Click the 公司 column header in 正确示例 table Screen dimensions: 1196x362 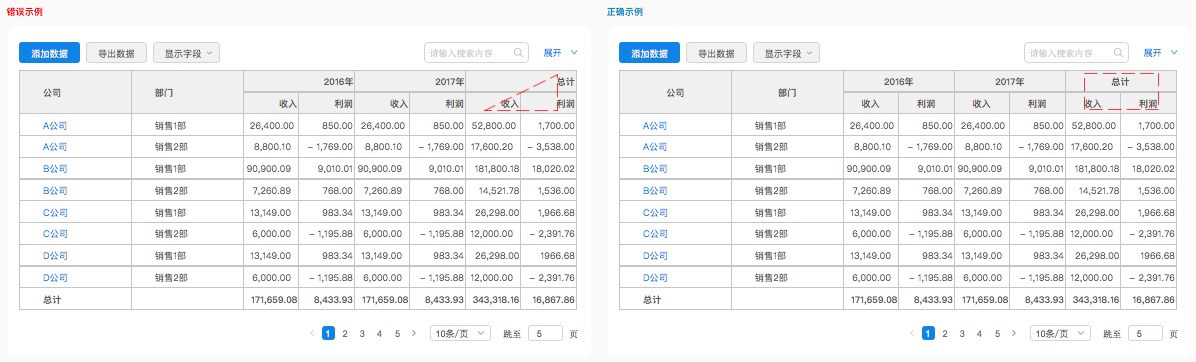point(675,92)
